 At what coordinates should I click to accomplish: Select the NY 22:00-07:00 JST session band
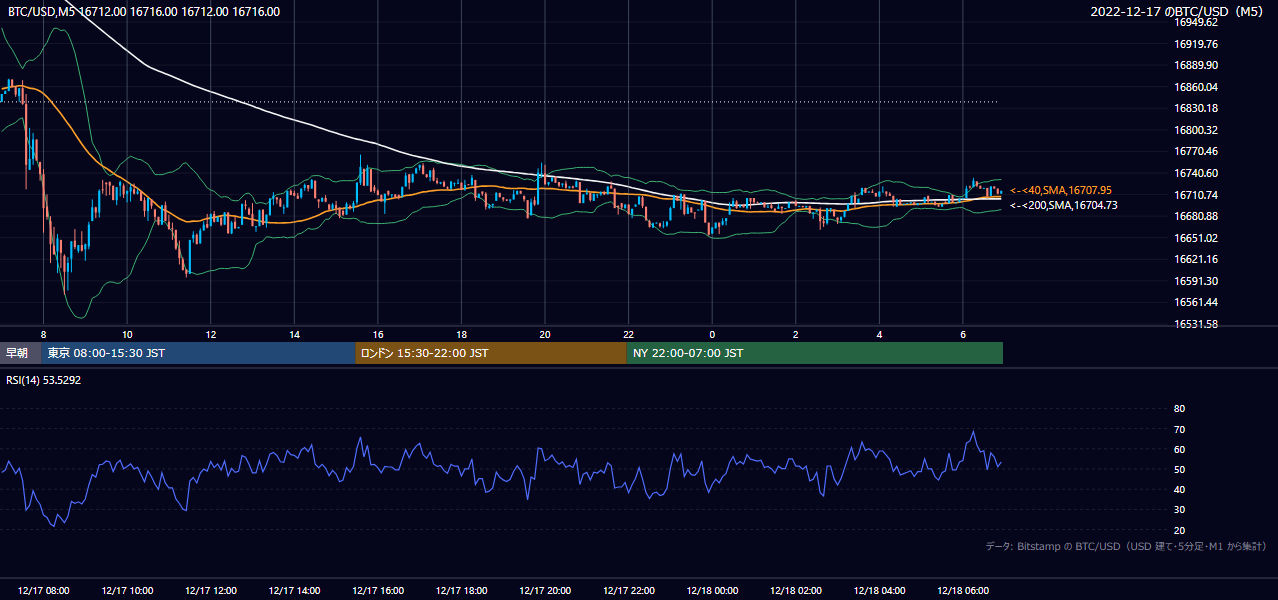(815, 353)
